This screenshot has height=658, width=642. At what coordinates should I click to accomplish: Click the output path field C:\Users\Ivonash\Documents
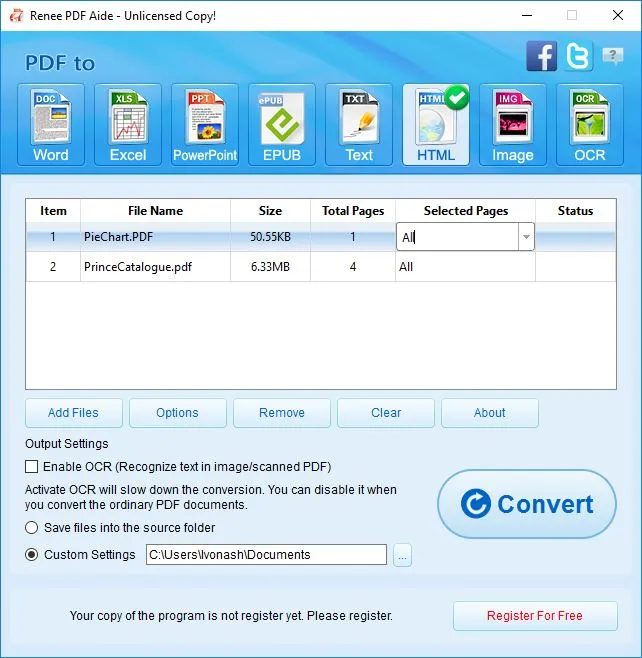point(266,555)
